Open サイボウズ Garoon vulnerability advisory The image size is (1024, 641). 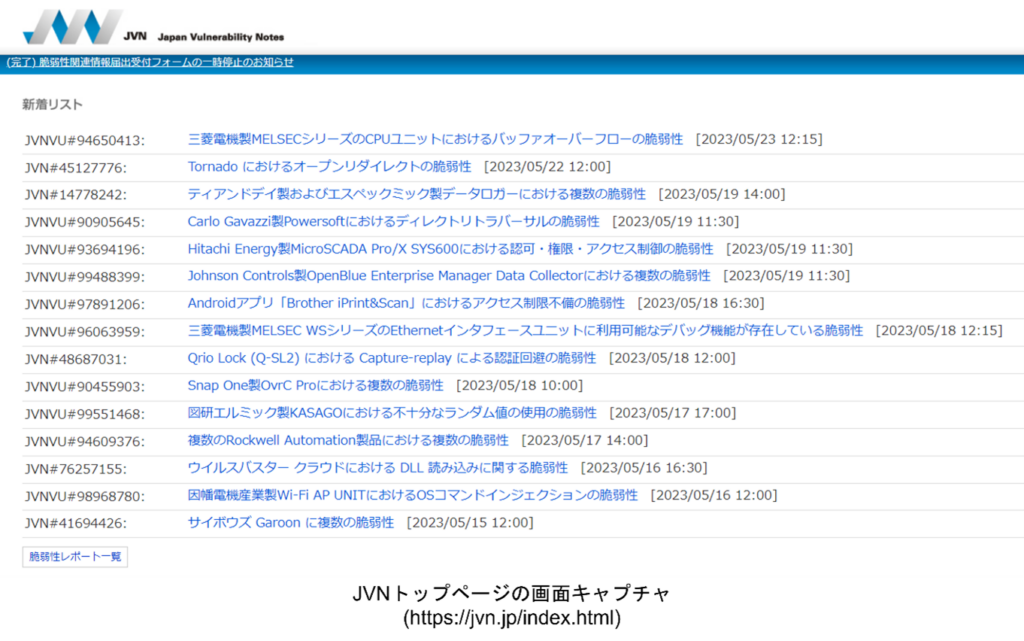click(x=291, y=522)
